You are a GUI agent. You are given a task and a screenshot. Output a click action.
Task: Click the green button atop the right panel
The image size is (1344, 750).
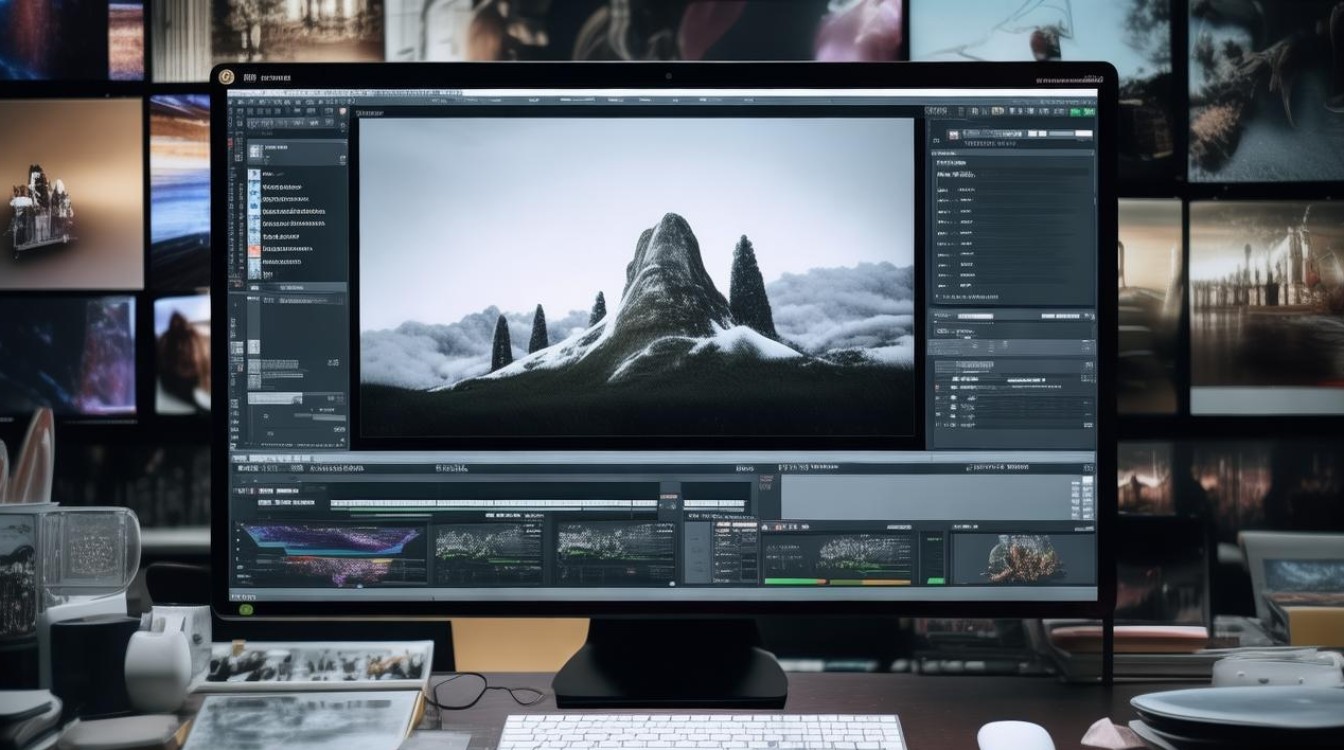tap(1081, 111)
